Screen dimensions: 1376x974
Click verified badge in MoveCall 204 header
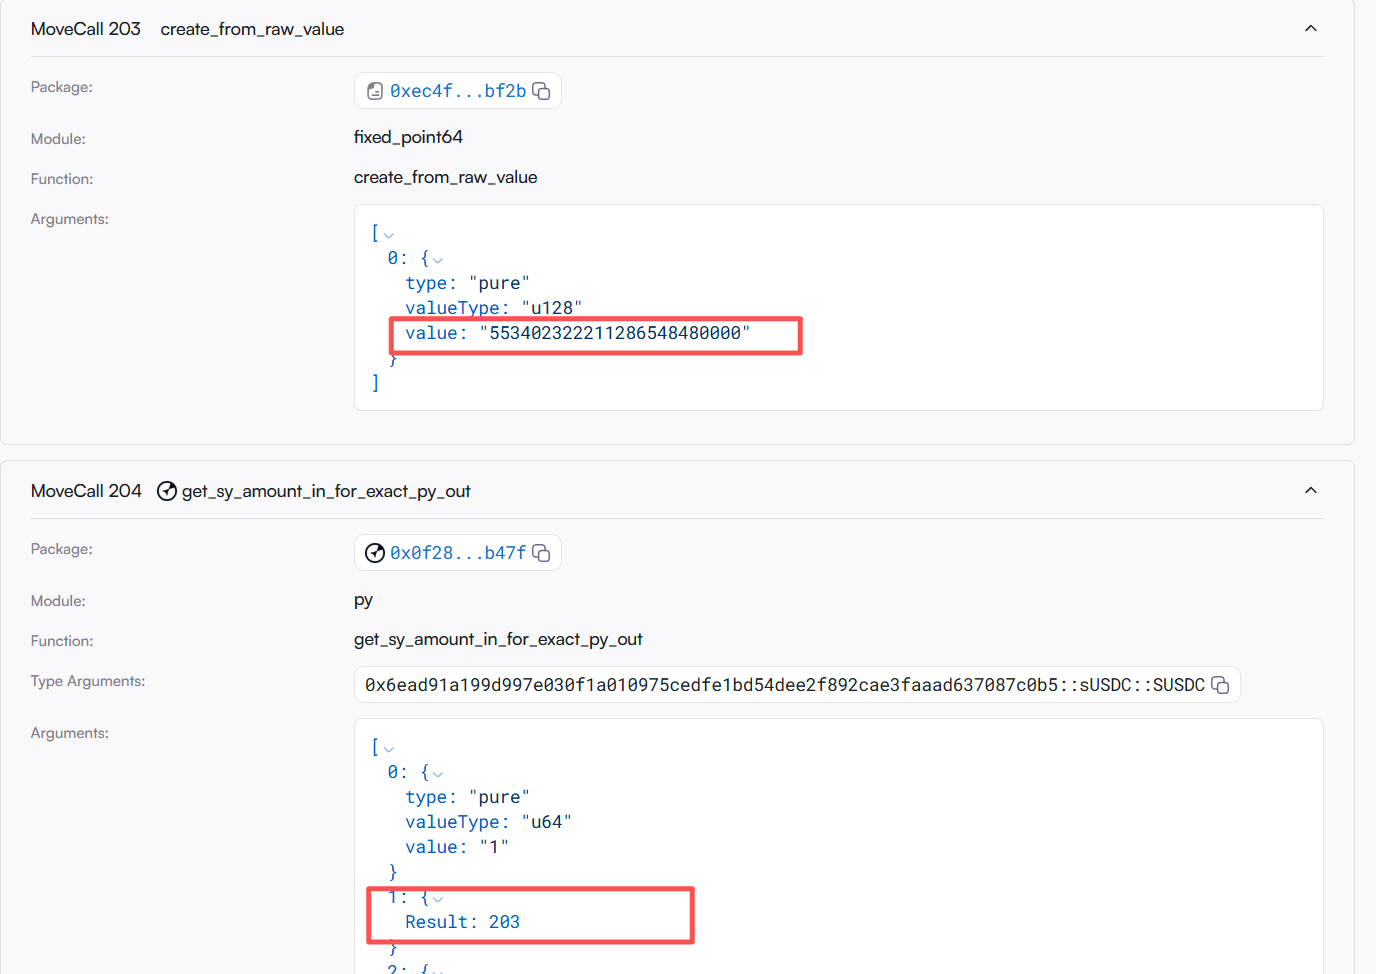pyautogui.click(x=167, y=491)
